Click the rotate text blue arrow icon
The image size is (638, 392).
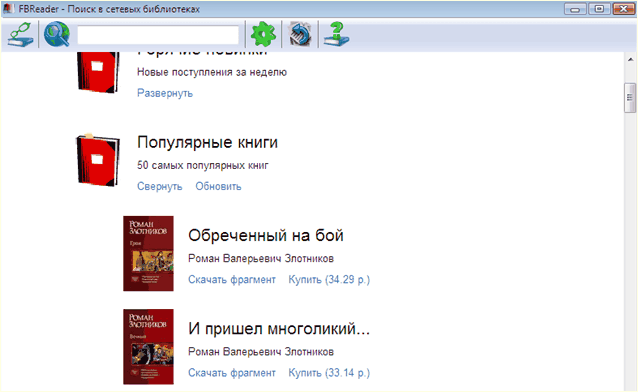pyautogui.click(x=300, y=34)
